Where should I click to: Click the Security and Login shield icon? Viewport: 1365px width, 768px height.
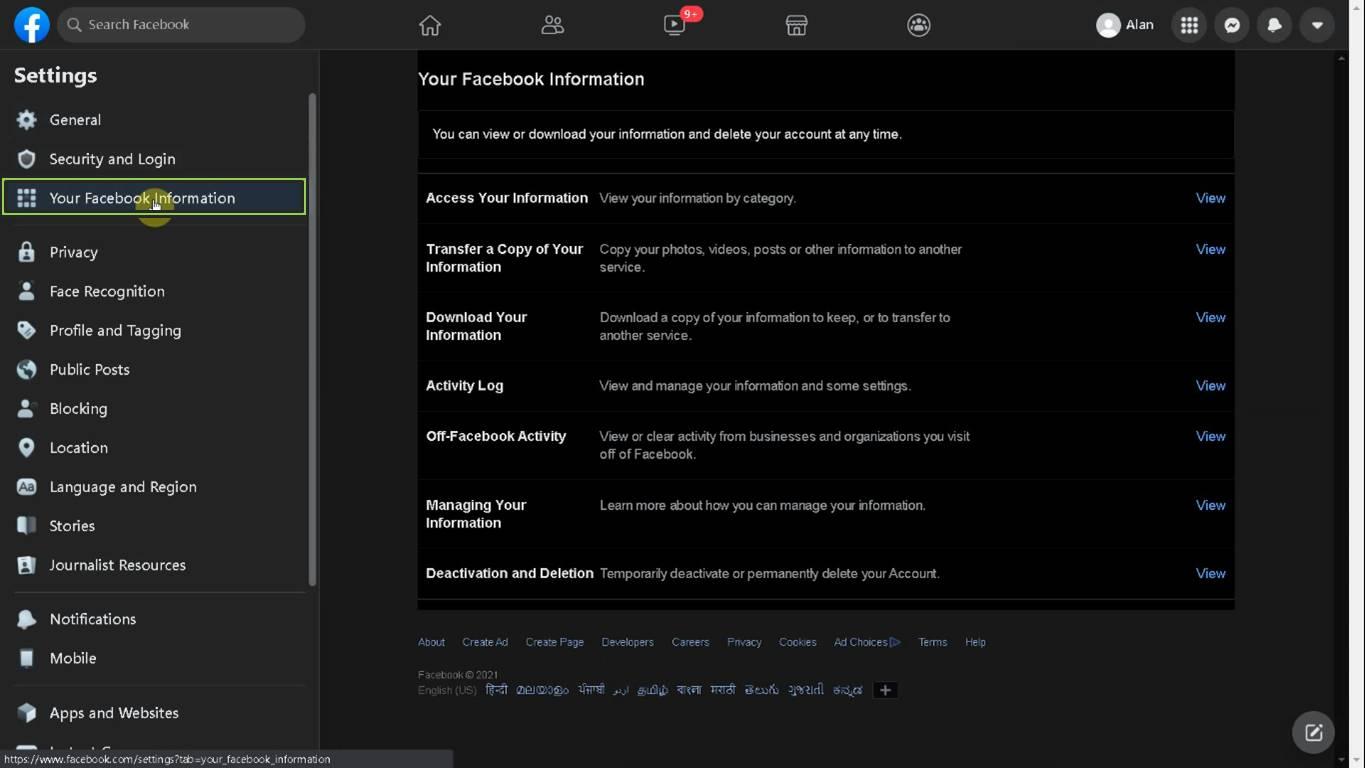click(27, 159)
